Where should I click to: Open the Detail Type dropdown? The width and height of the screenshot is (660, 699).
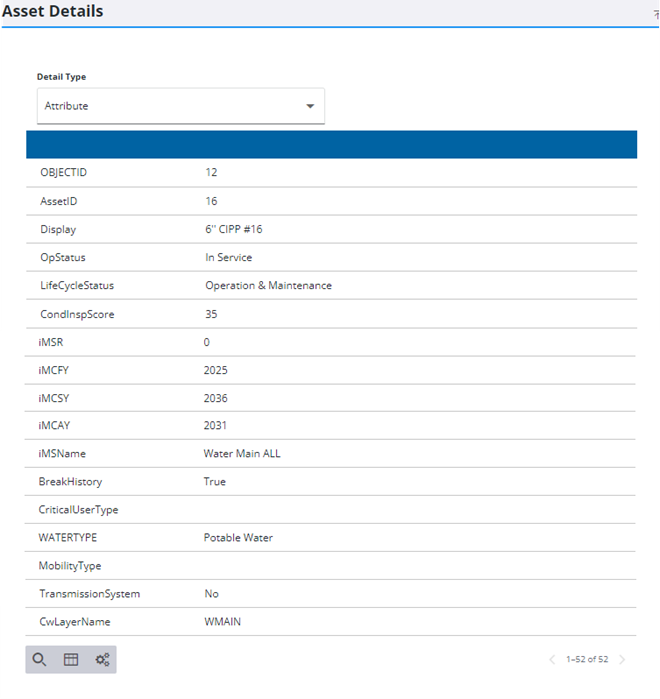180,106
